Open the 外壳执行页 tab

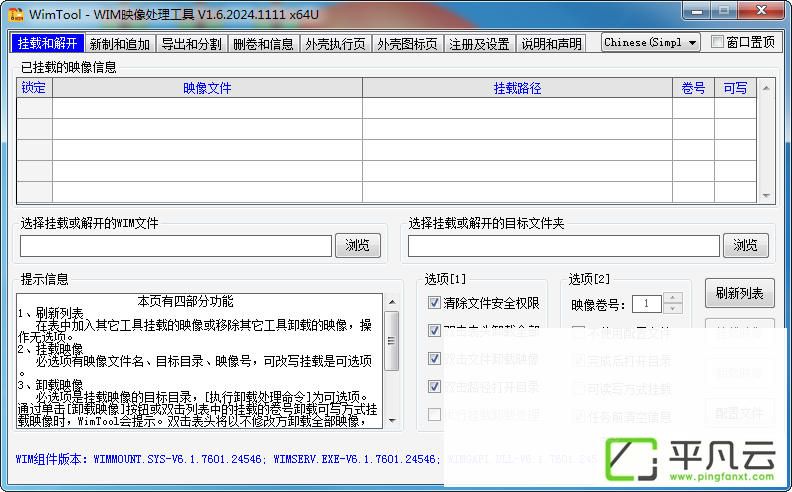coord(335,44)
